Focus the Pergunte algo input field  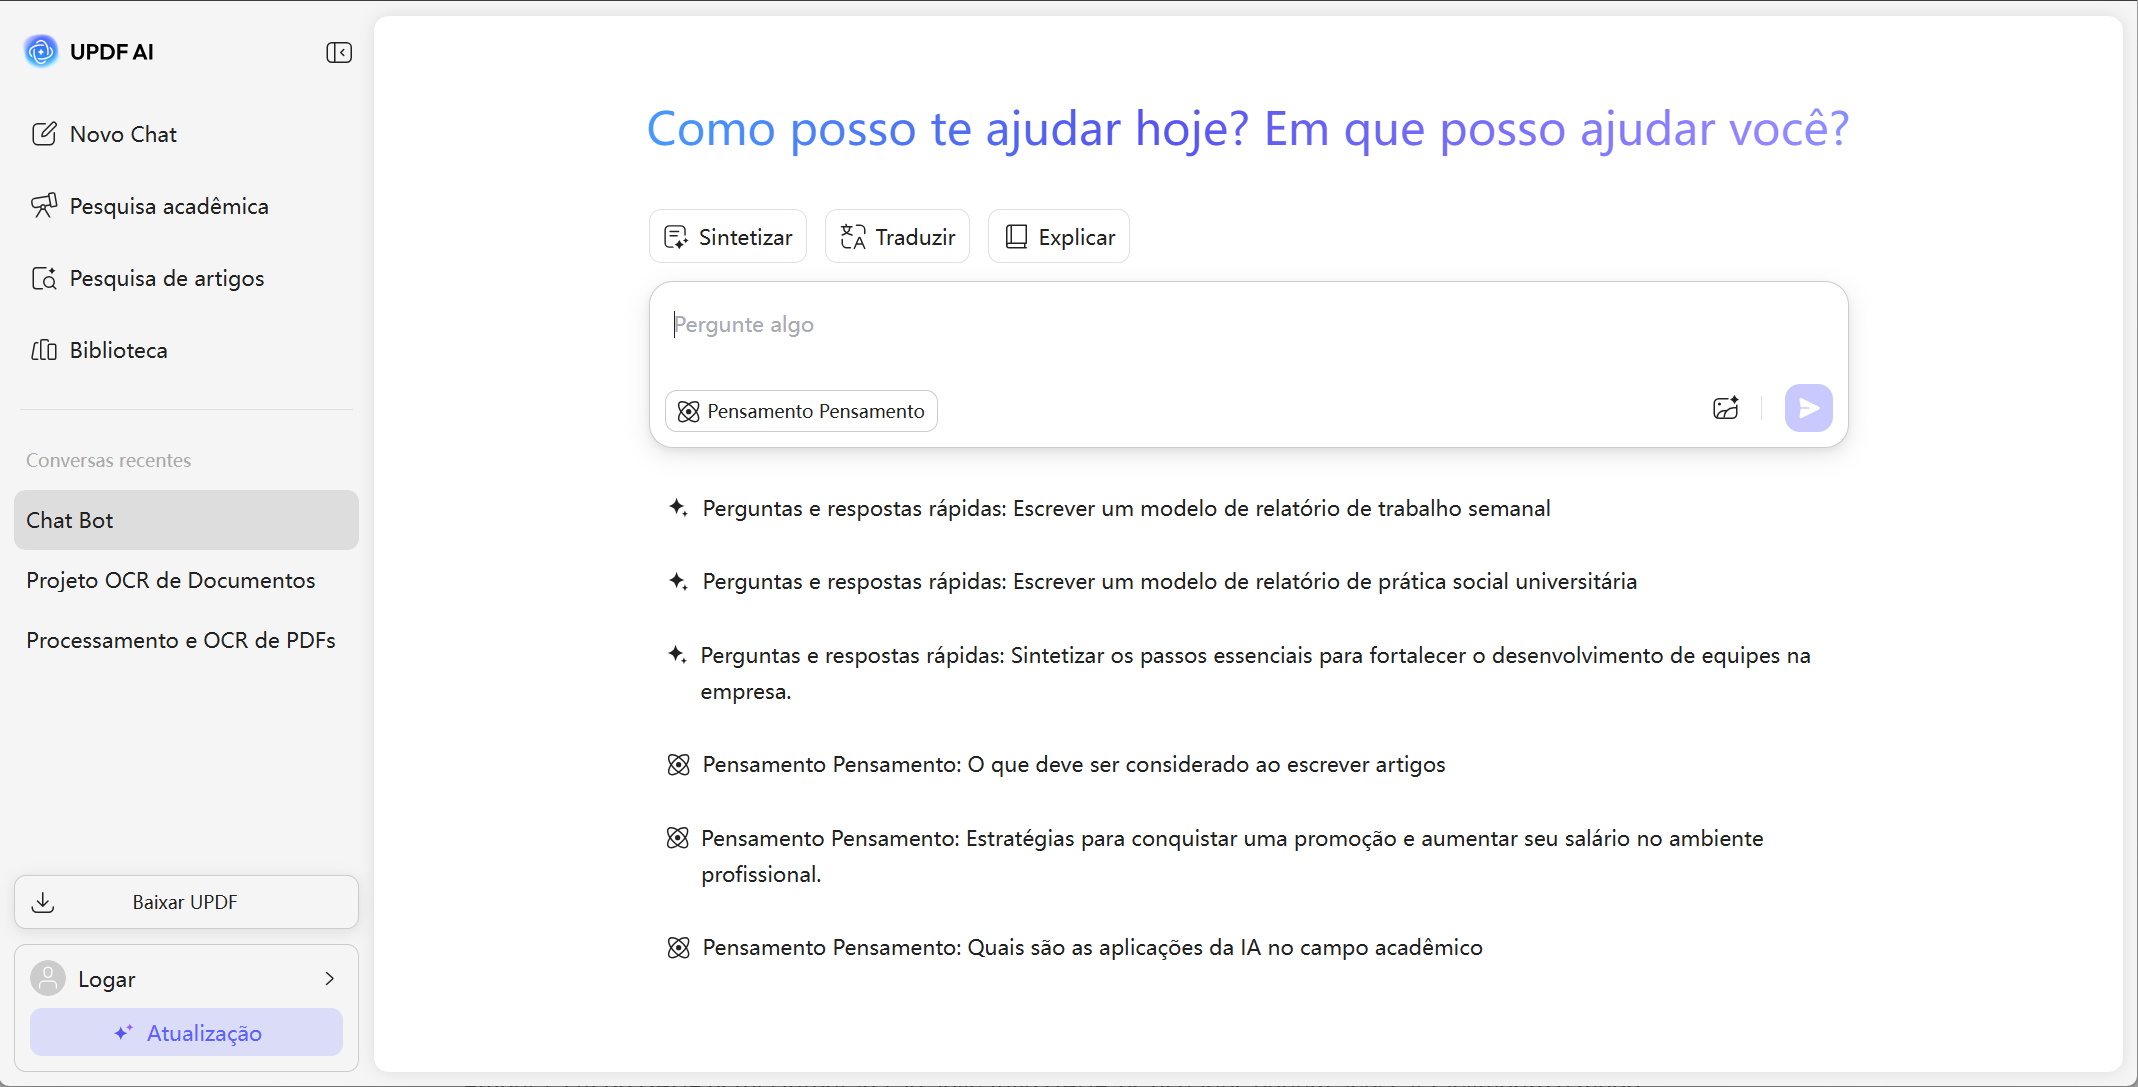1248,326
